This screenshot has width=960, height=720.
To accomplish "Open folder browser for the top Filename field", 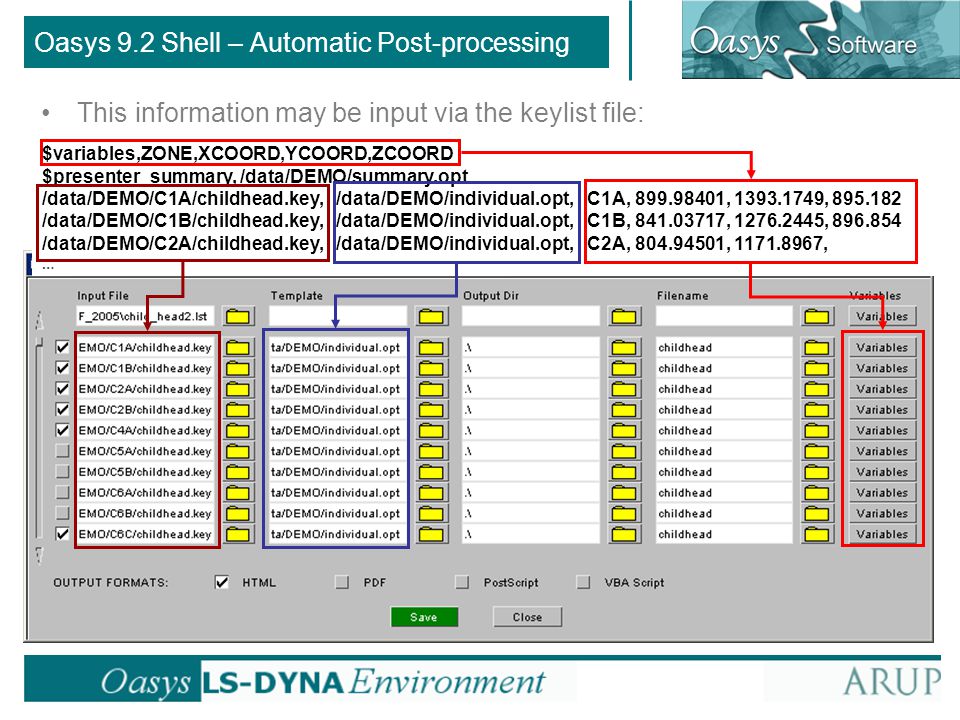I will (817, 317).
